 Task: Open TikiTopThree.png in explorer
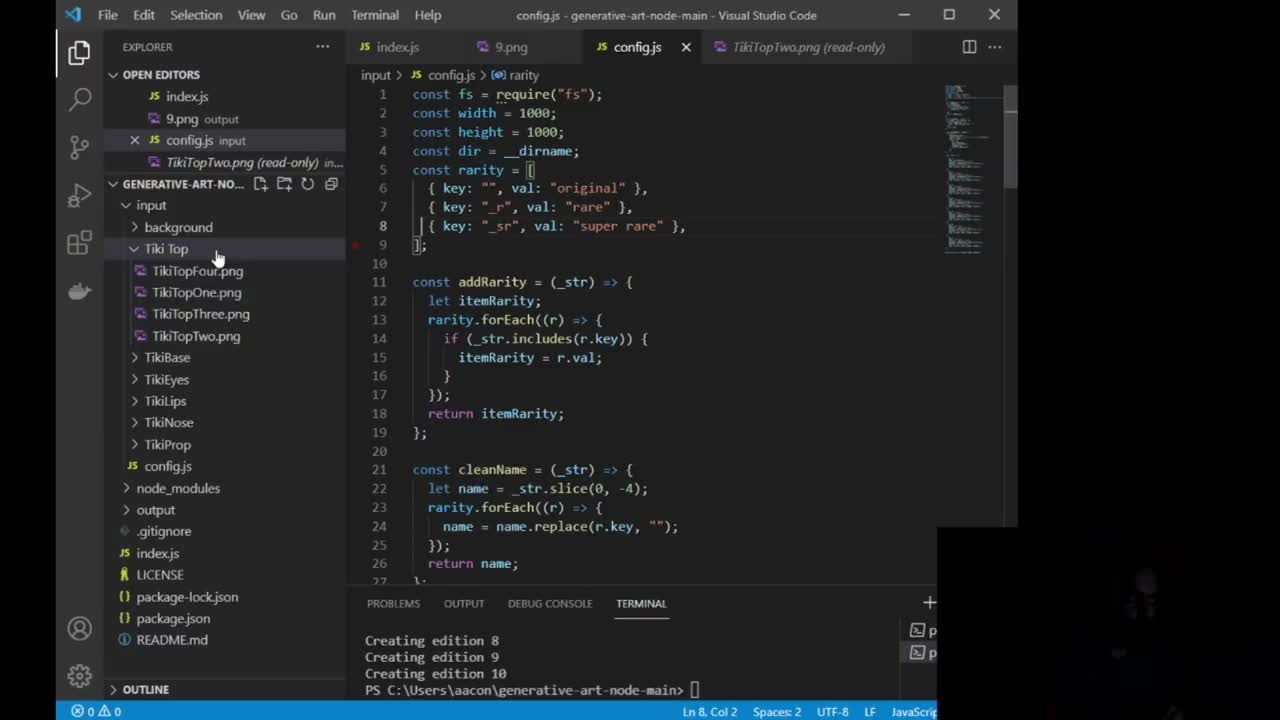(201, 314)
